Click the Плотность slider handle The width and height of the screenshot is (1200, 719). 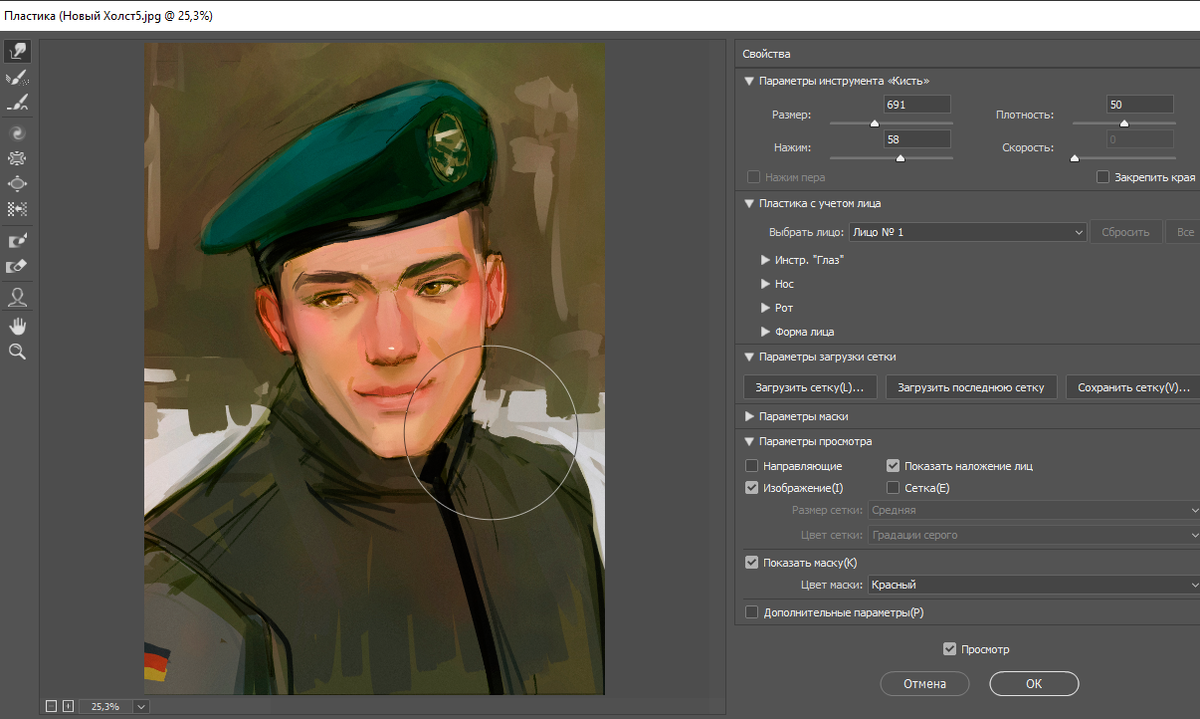tap(1123, 124)
